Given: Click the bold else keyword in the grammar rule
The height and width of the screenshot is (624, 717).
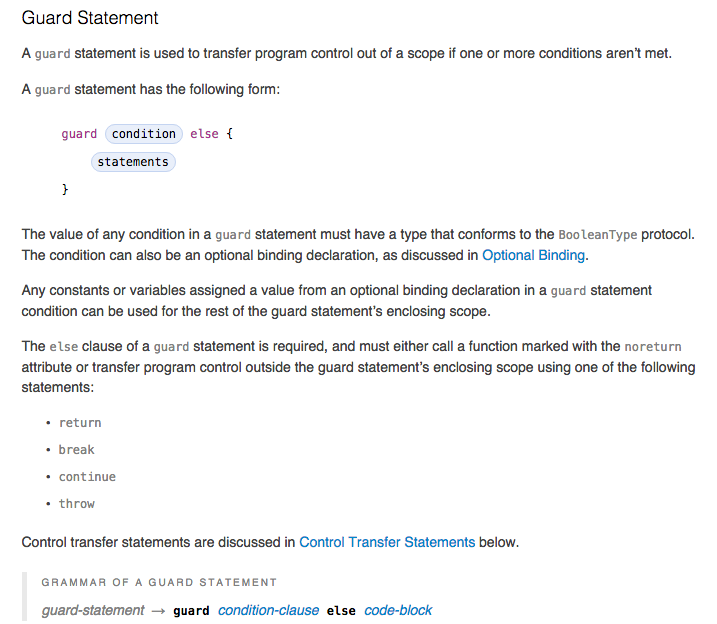Looking at the screenshot, I should pos(341,610).
